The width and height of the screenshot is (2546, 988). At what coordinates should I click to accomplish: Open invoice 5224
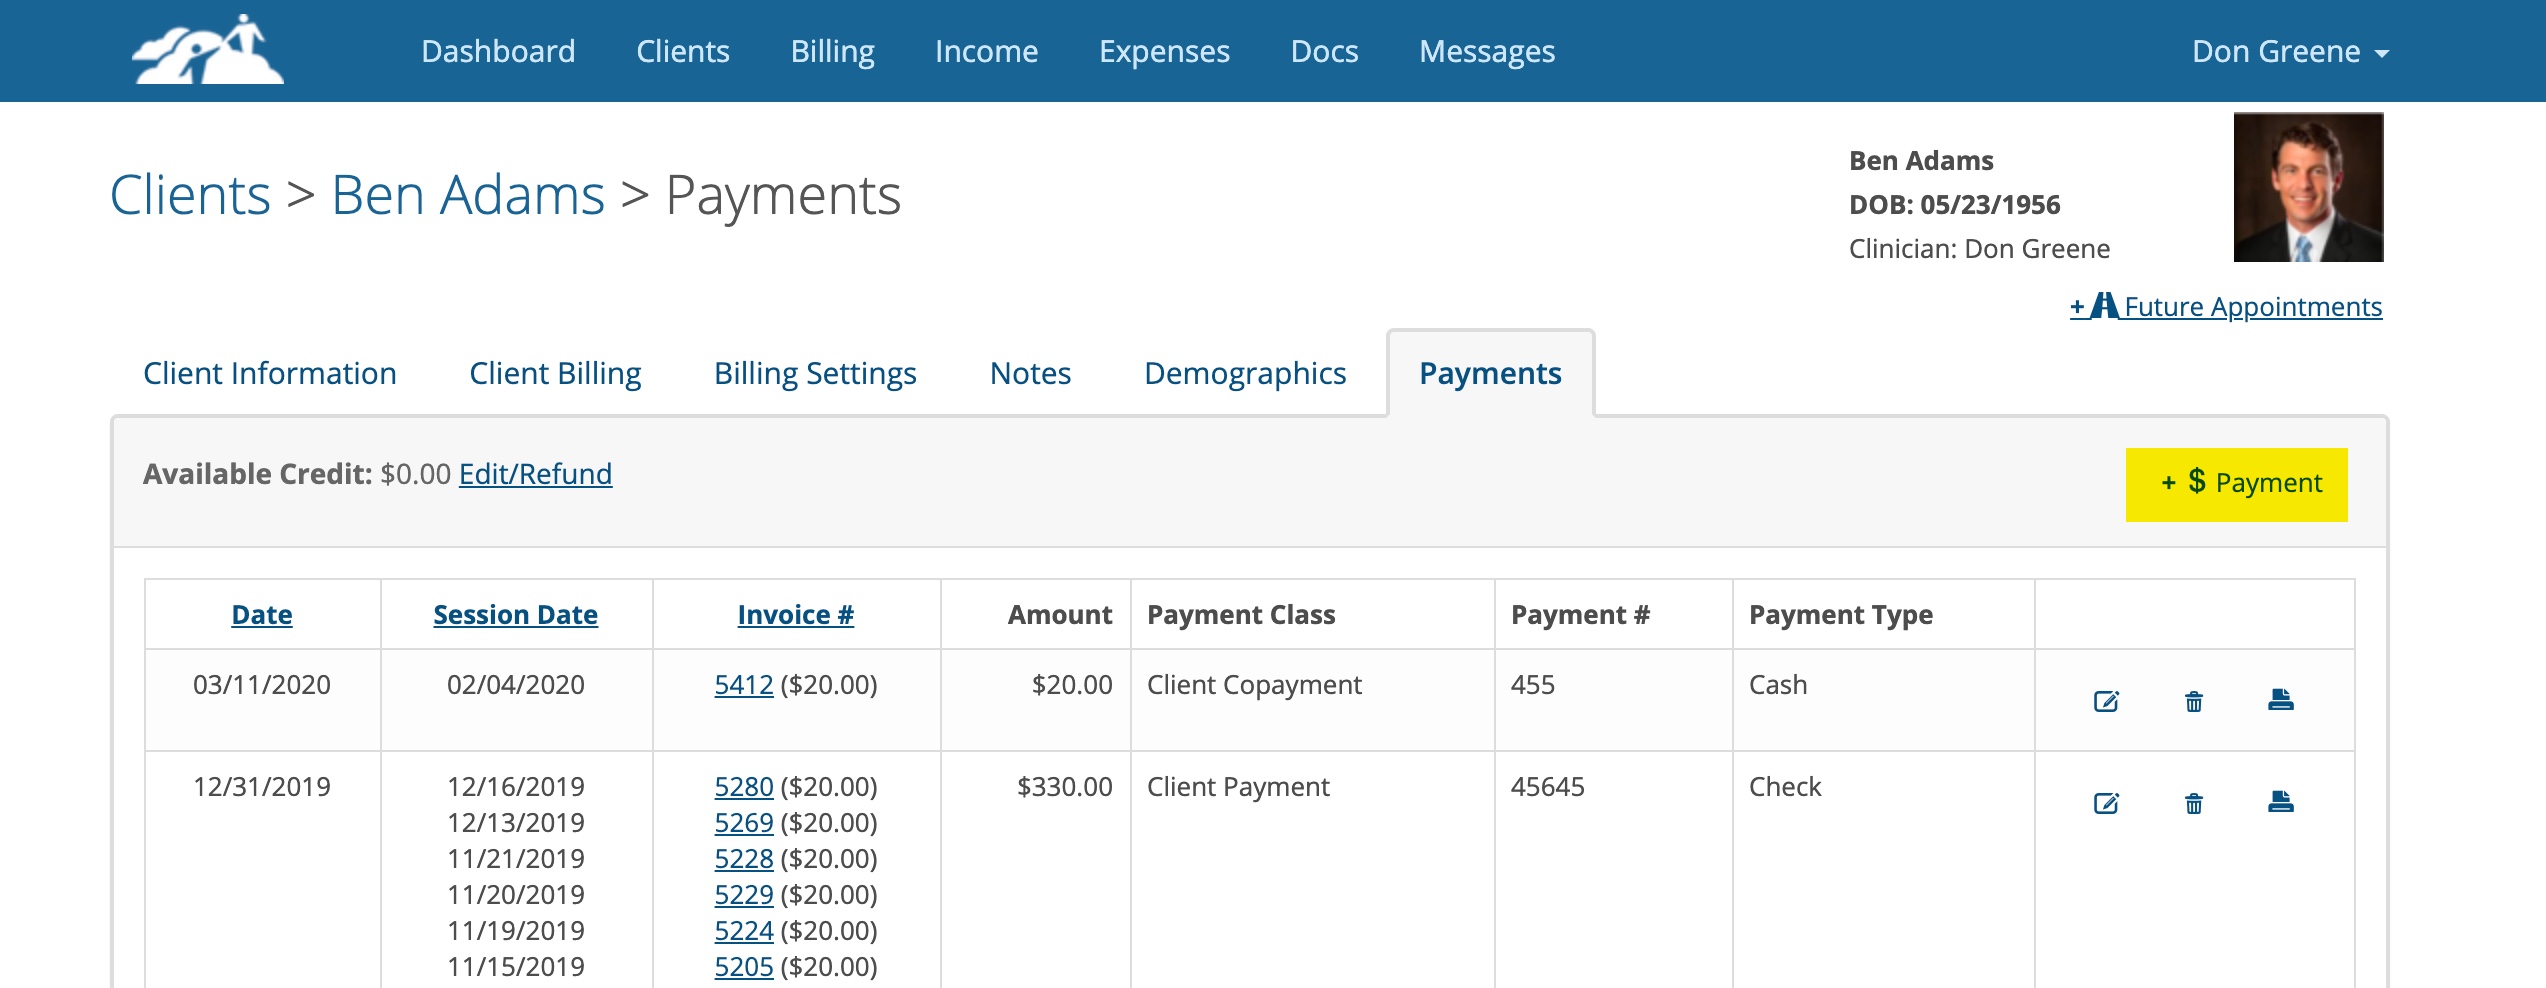(744, 931)
